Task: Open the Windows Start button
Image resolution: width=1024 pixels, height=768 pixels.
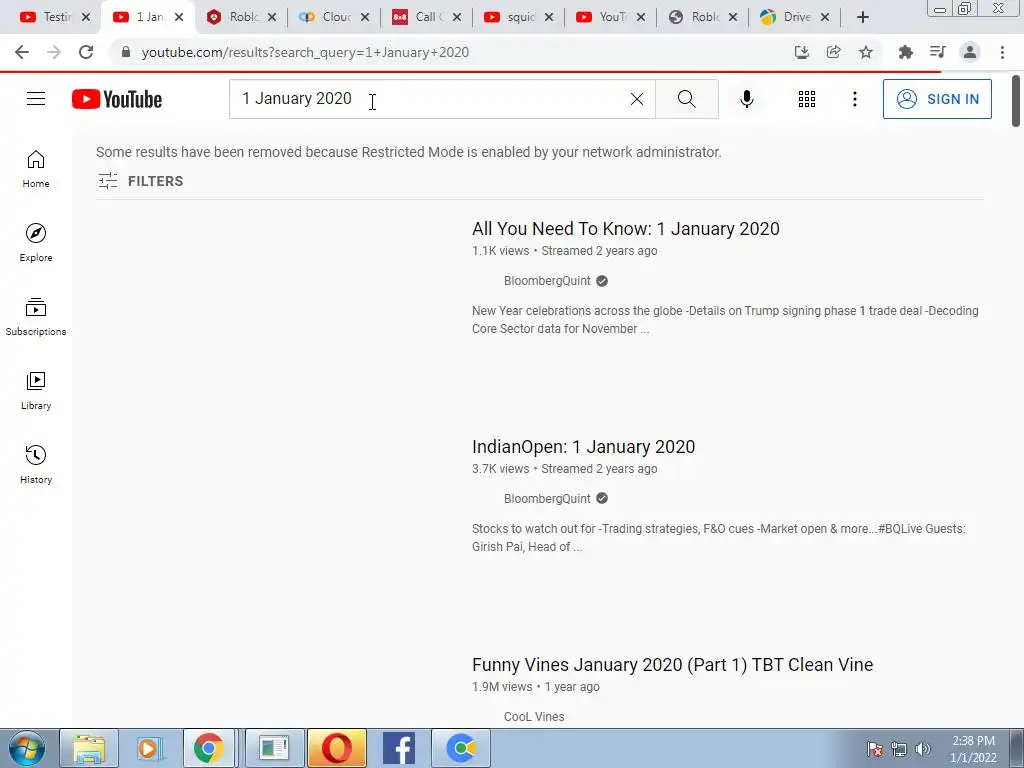Action: coord(26,748)
